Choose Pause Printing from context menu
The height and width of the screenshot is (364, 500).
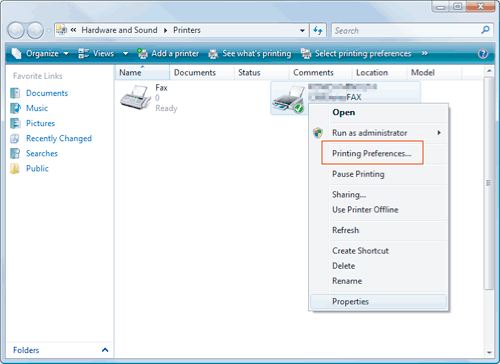tap(378, 174)
